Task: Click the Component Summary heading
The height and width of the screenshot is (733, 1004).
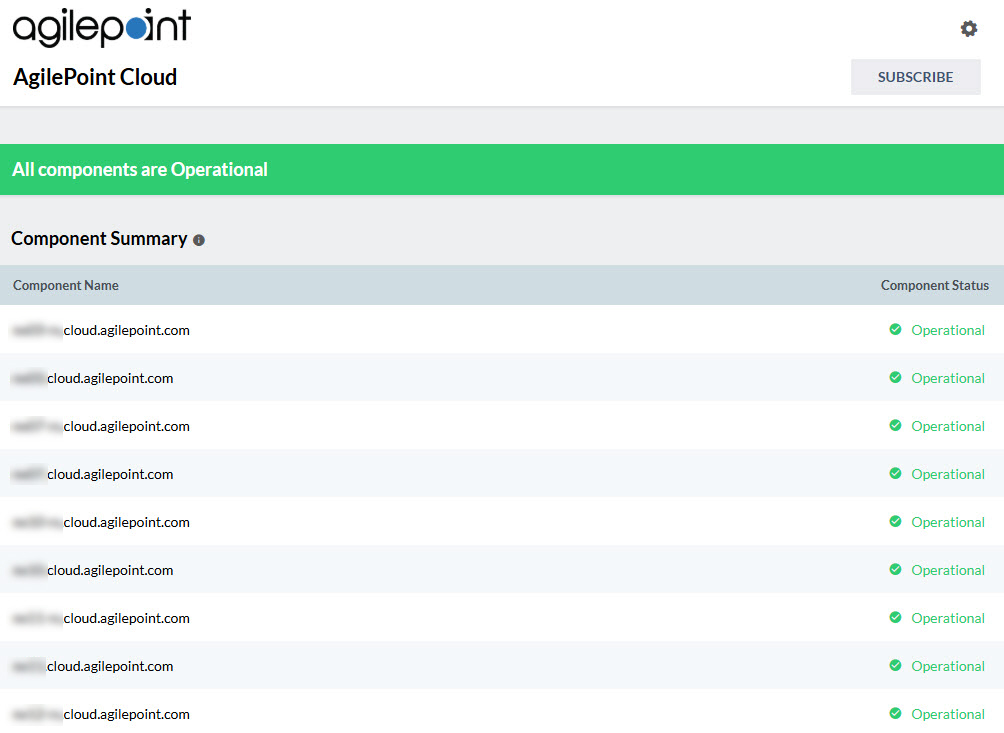Action: point(99,239)
